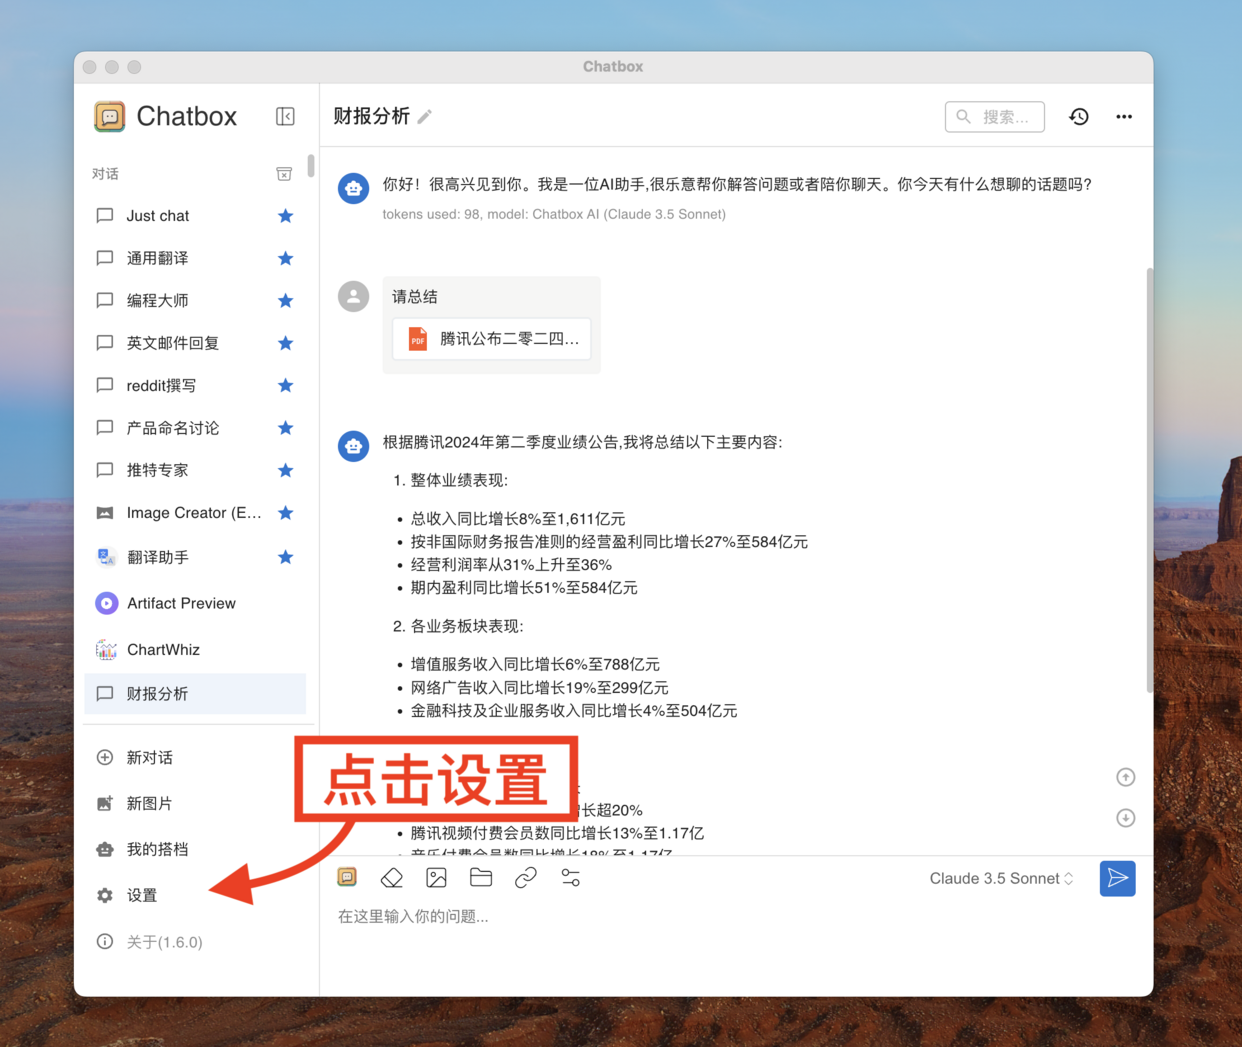This screenshot has width=1242, height=1047.
Task: Select the 财报分析 conversation in sidebar
Action: coord(195,694)
